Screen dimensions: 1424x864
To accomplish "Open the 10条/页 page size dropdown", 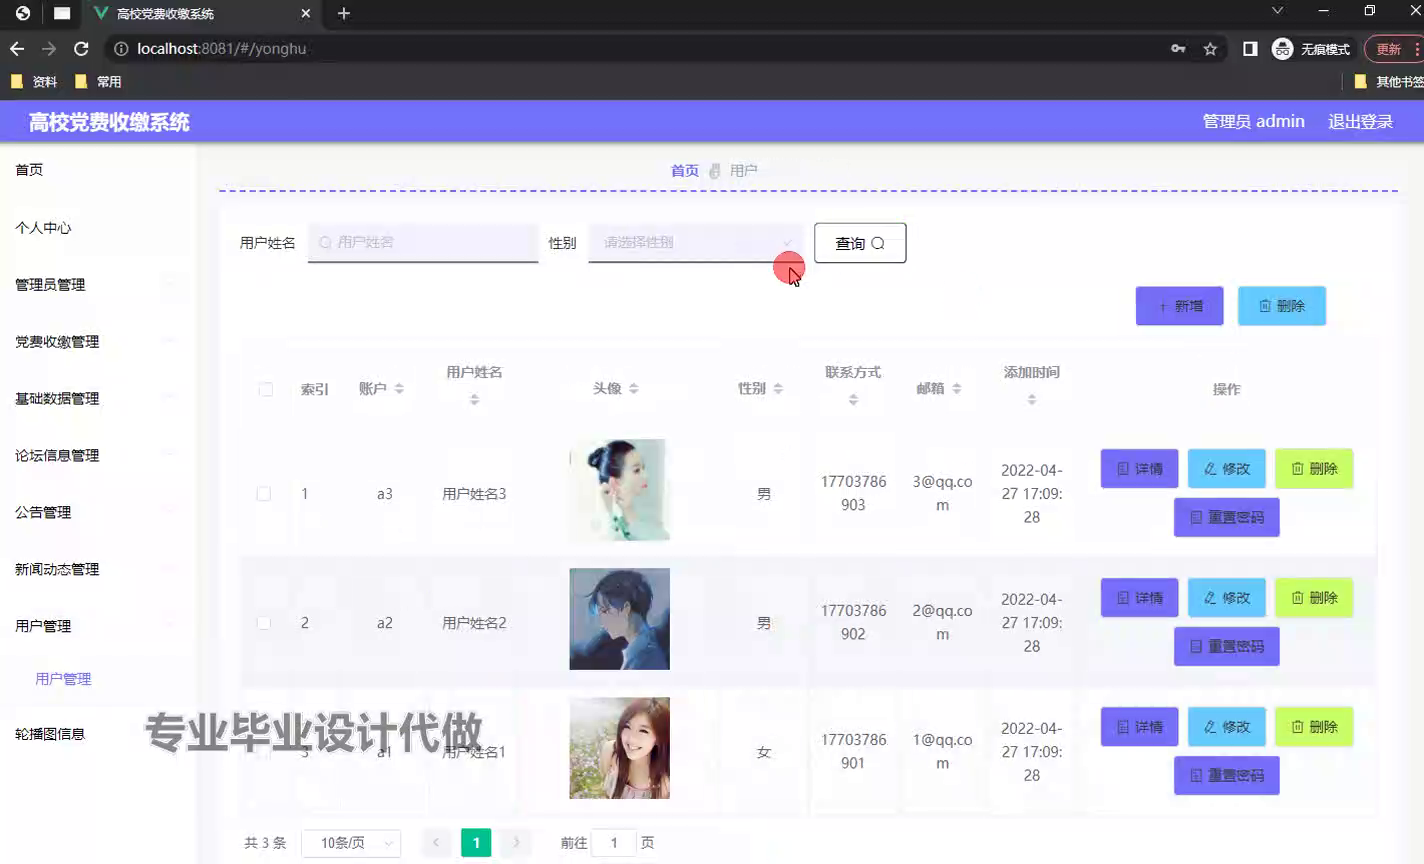I will (351, 843).
